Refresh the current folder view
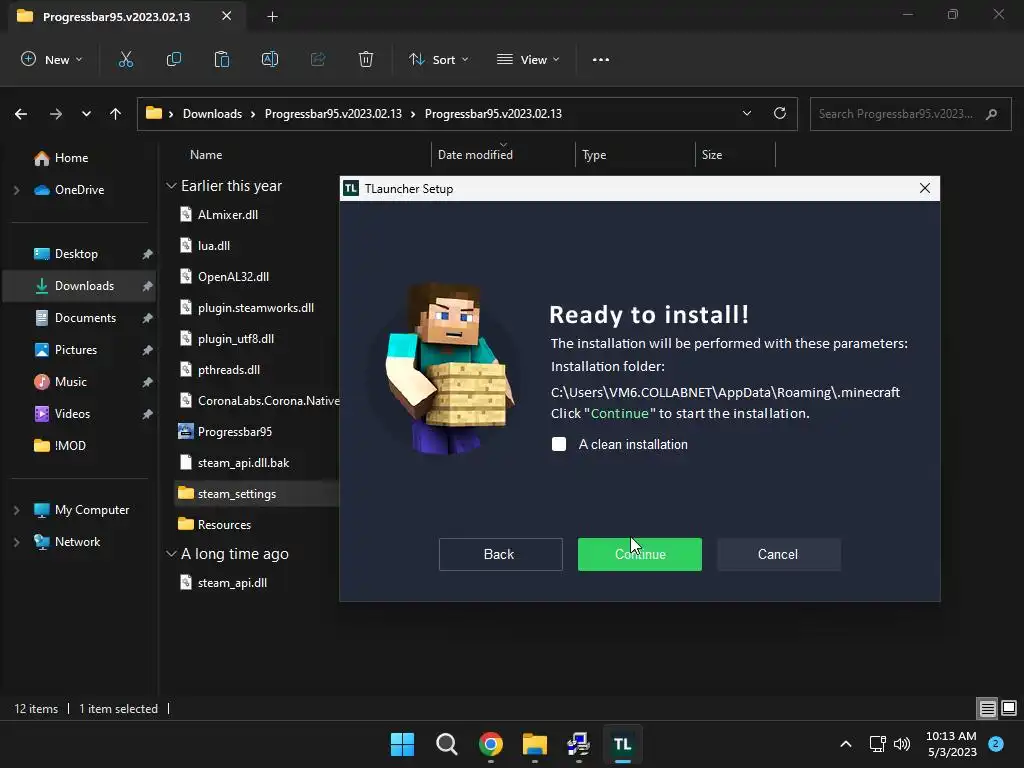The height and width of the screenshot is (768, 1024). (x=780, y=113)
